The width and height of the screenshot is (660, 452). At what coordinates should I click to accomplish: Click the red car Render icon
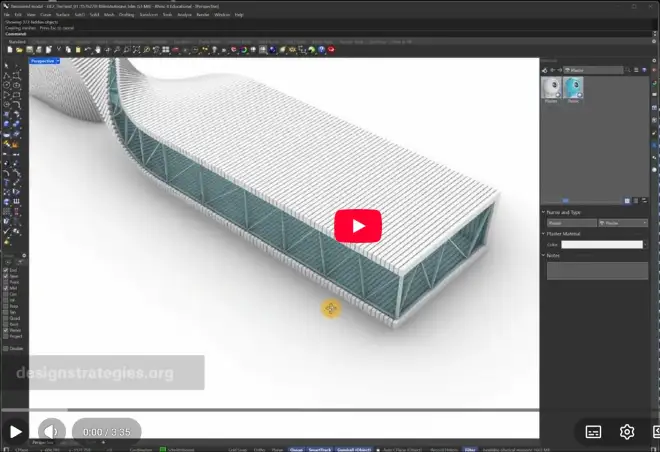click(176, 50)
